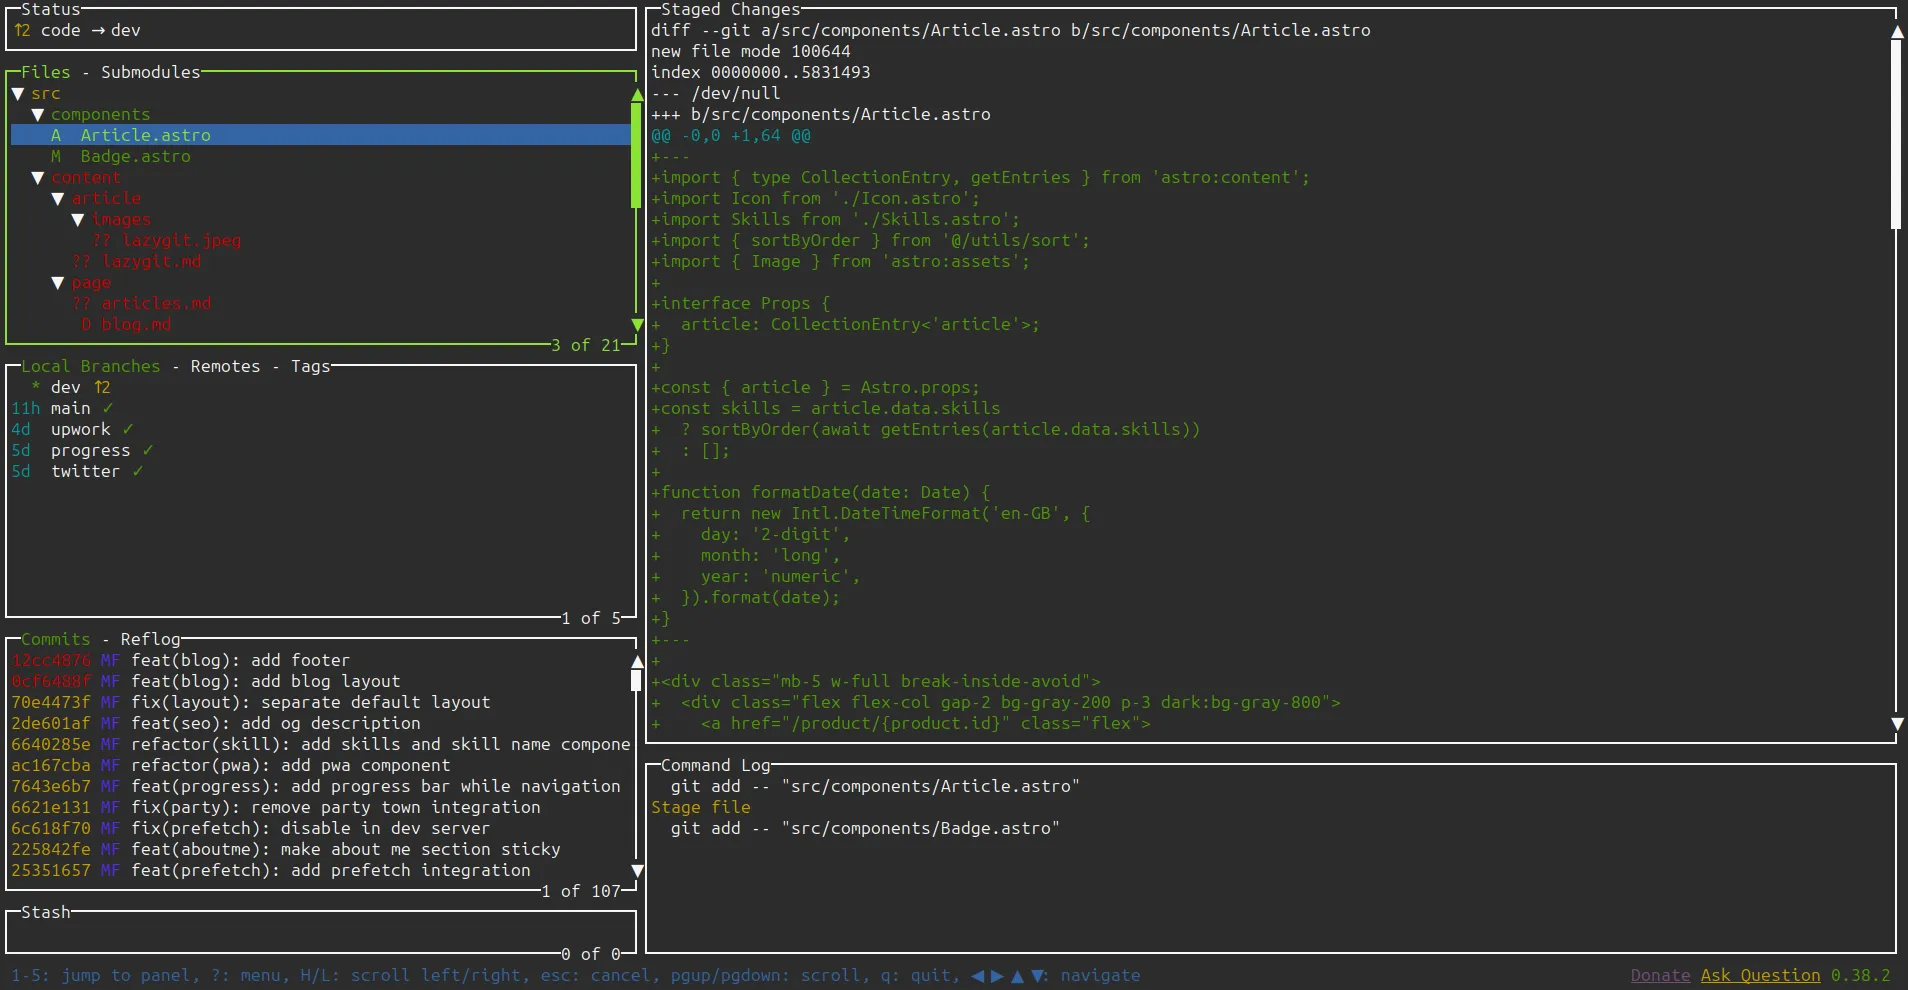
Task: Select the upwork branch
Action: [81, 430]
